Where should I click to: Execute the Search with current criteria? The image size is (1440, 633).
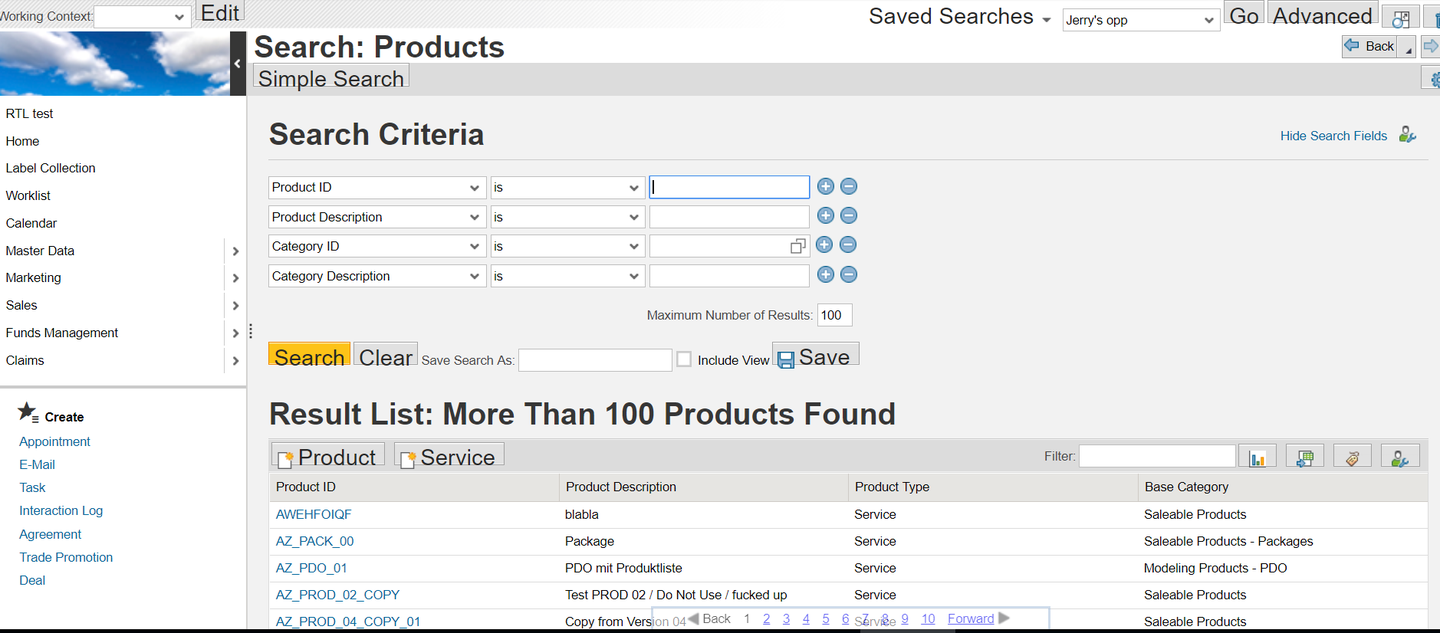(x=308, y=355)
